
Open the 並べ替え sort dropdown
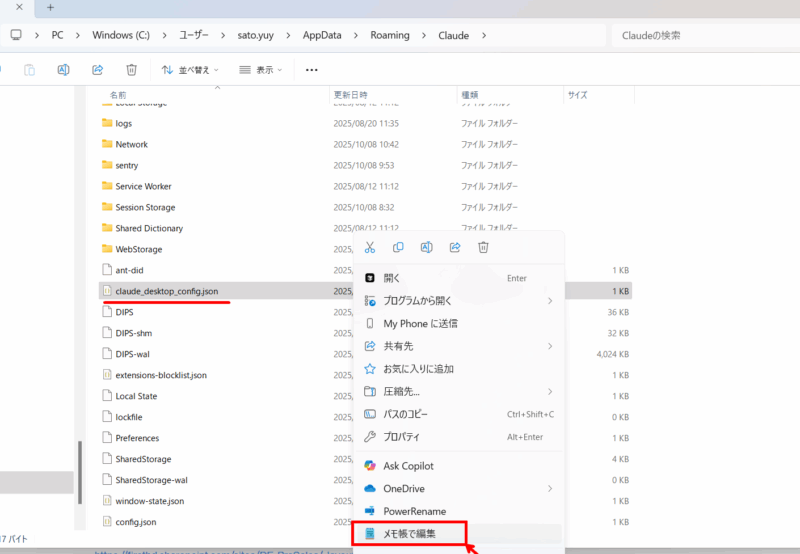[187, 70]
